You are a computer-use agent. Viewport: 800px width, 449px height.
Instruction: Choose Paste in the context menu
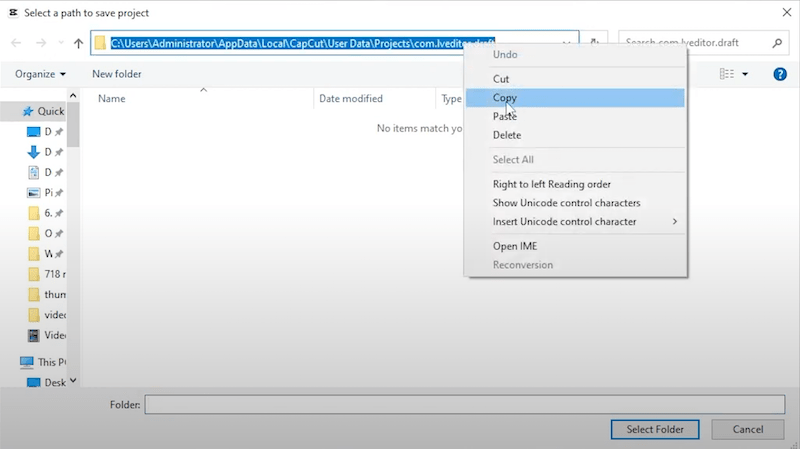click(575, 116)
